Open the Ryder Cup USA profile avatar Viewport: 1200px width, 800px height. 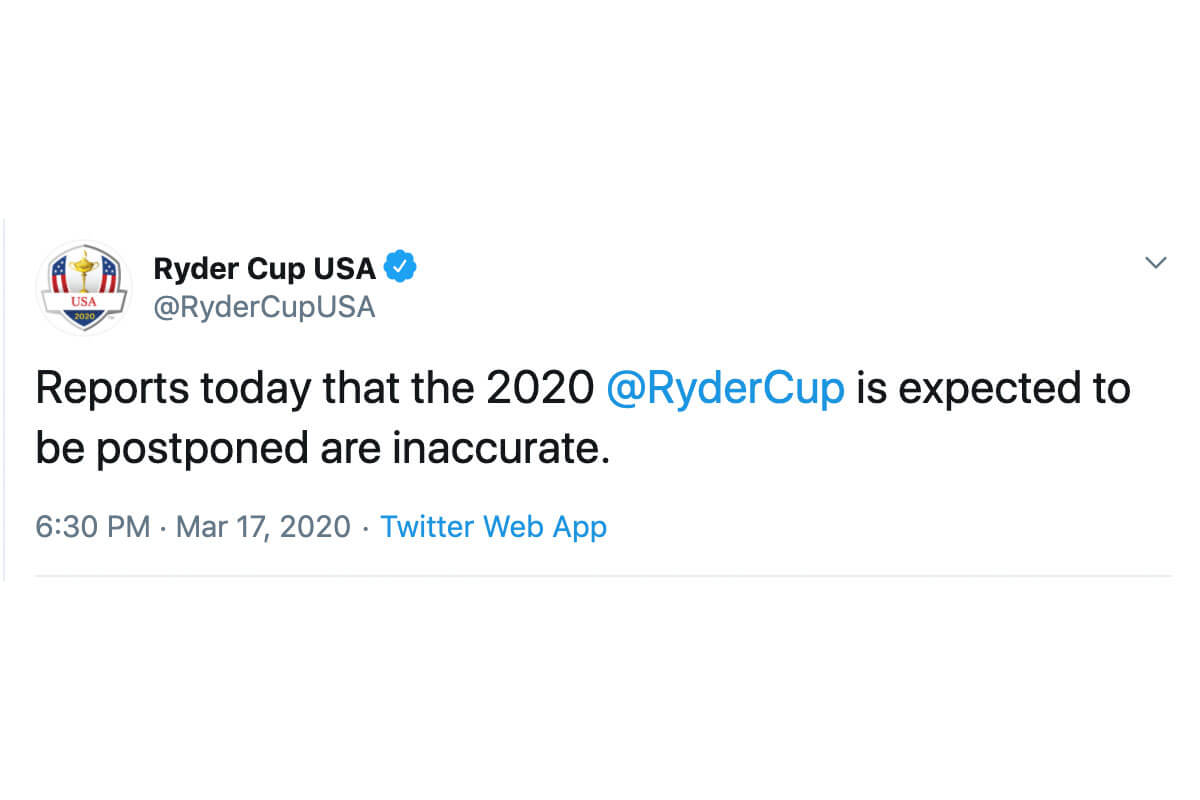[85, 285]
